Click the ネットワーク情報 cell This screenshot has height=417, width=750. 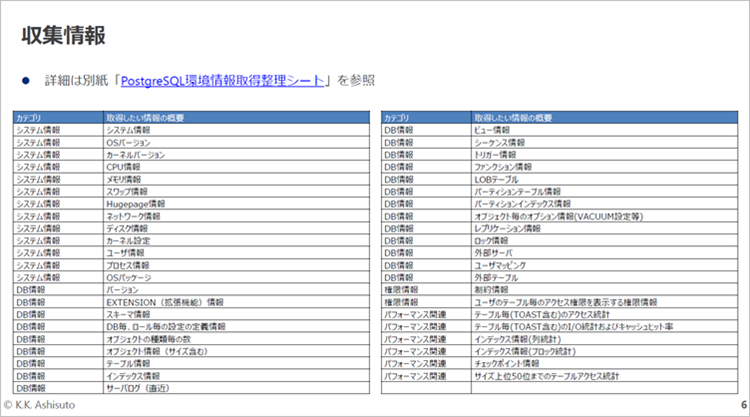pos(236,216)
